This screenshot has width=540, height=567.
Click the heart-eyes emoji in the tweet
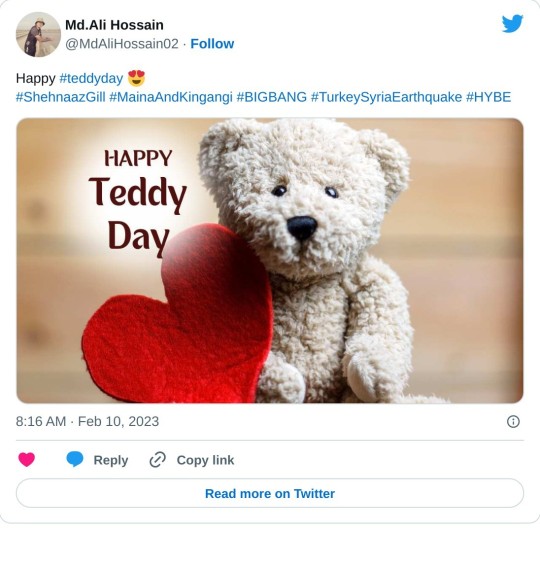[x=136, y=78]
